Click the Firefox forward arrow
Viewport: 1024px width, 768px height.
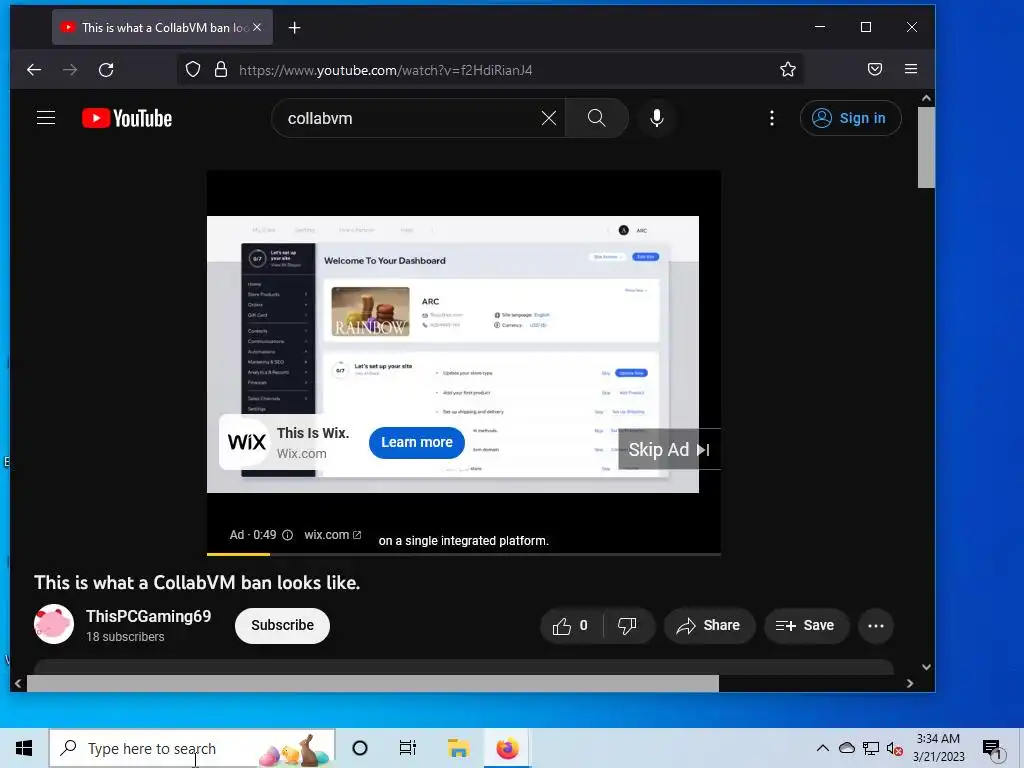point(70,69)
